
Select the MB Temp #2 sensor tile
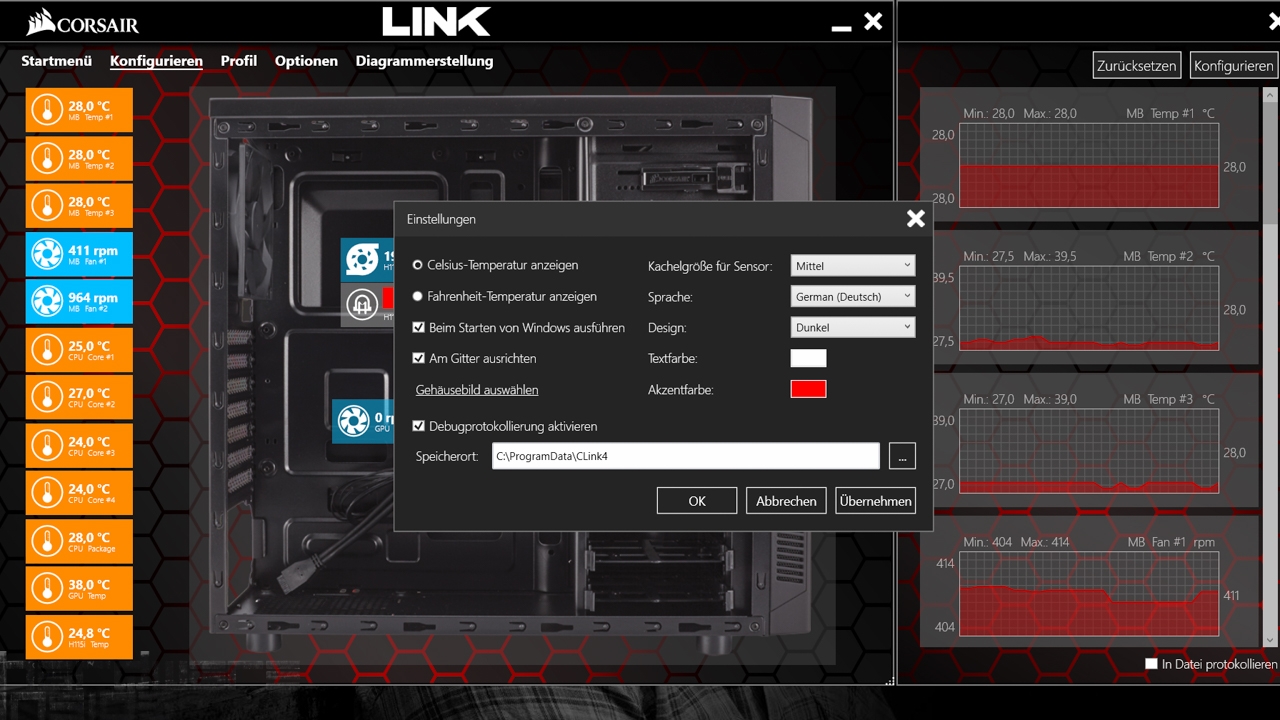coord(79,158)
